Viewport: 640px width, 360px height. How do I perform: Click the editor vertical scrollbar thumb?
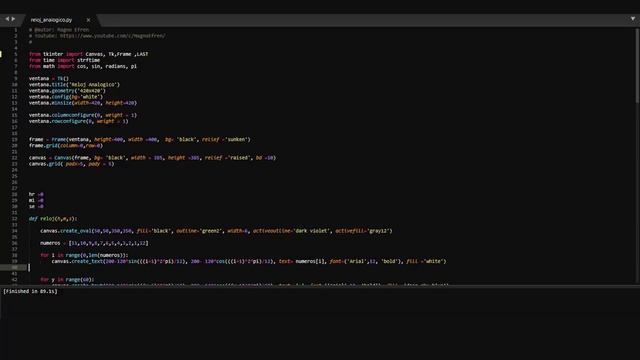pos(637,65)
